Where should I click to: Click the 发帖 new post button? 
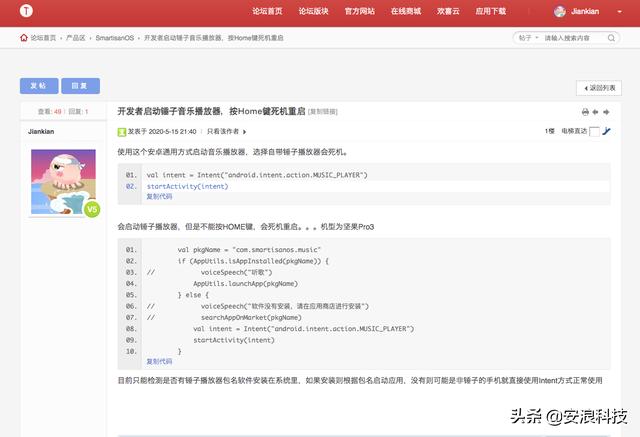point(39,86)
